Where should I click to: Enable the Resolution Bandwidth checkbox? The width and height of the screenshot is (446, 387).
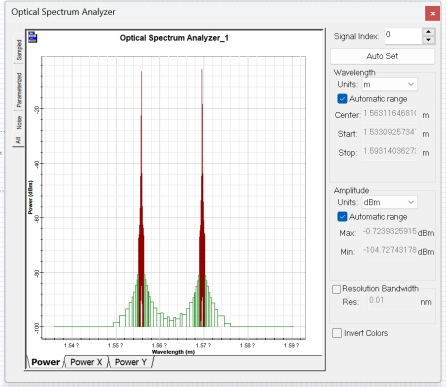coord(336,289)
